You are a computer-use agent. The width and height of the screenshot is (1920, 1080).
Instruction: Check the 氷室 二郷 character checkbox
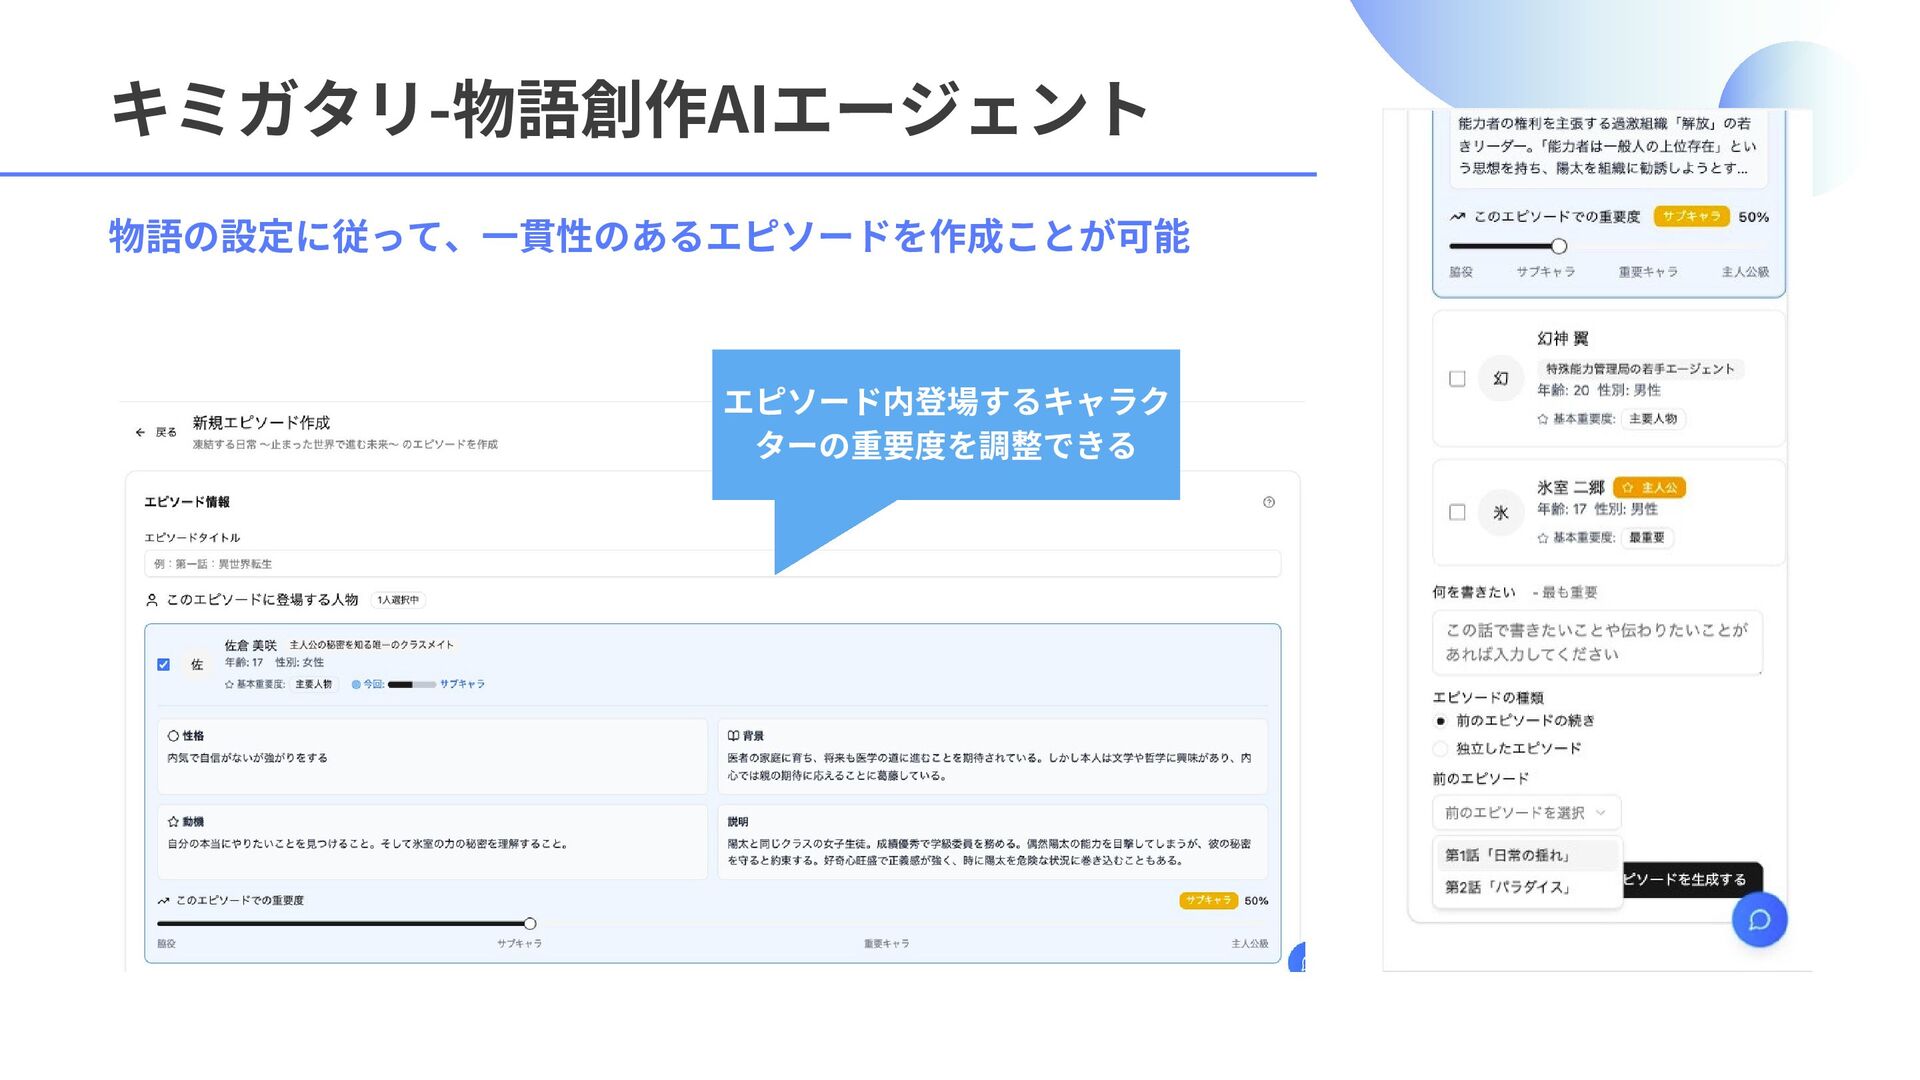(x=1457, y=513)
